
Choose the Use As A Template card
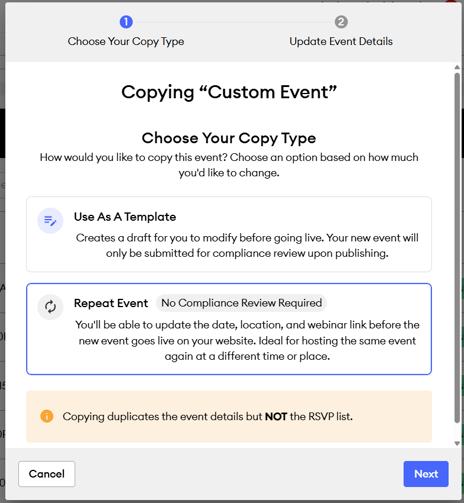(229, 234)
